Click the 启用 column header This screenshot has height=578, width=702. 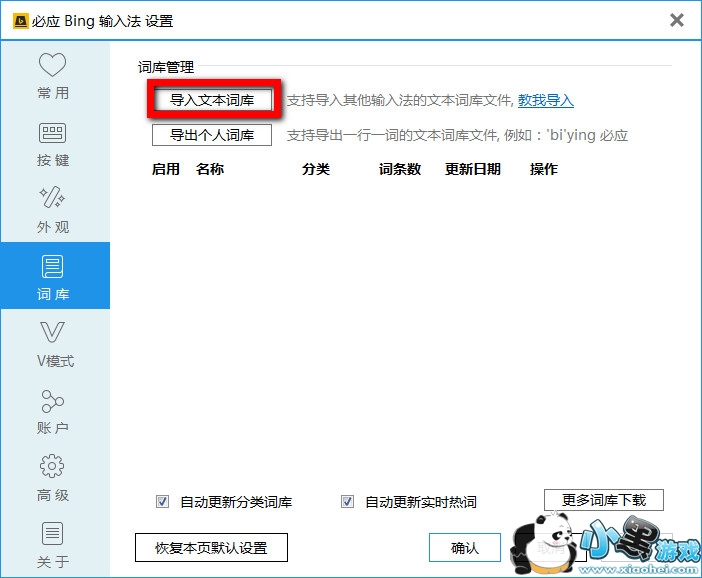coord(166,169)
